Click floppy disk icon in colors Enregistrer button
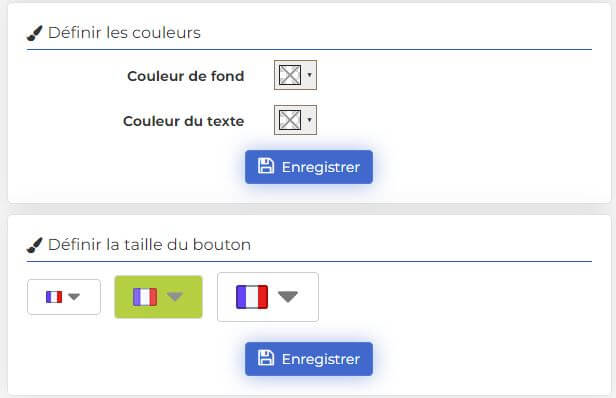Viewport: 616px width, 398px height. 266,166
